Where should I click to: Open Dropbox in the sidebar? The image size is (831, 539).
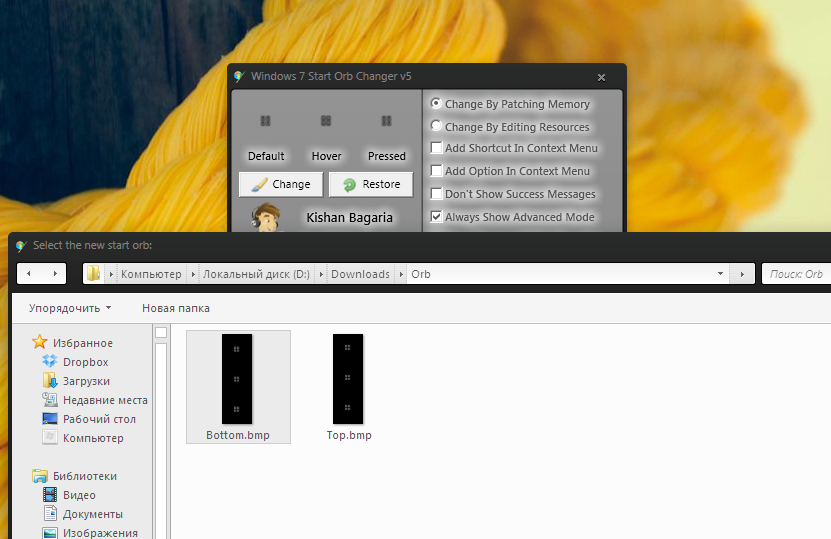point(85,362)
